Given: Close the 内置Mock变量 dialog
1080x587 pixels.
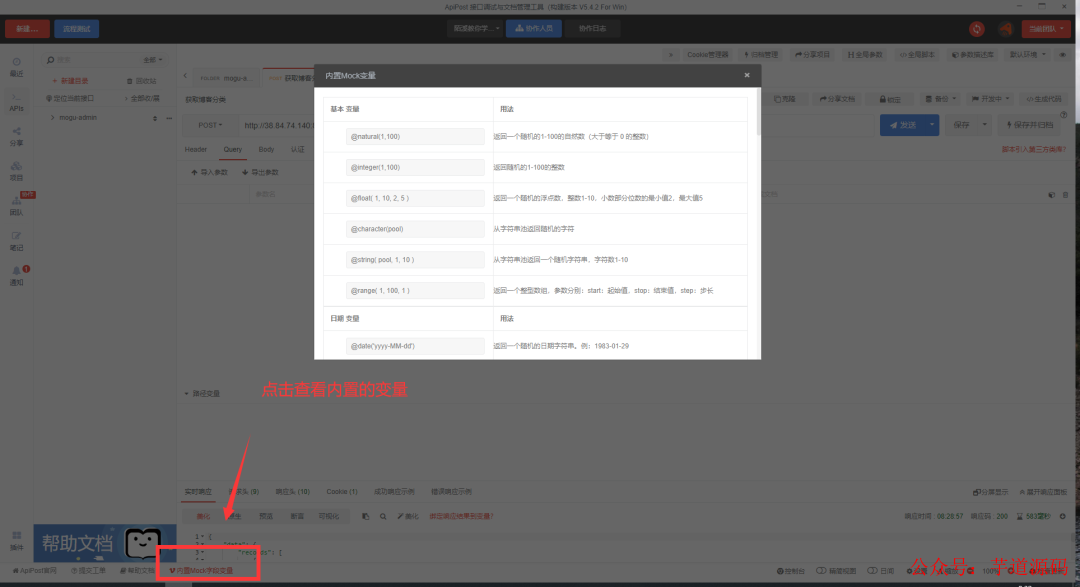Looking at the screenshot, I should point(747,75).
